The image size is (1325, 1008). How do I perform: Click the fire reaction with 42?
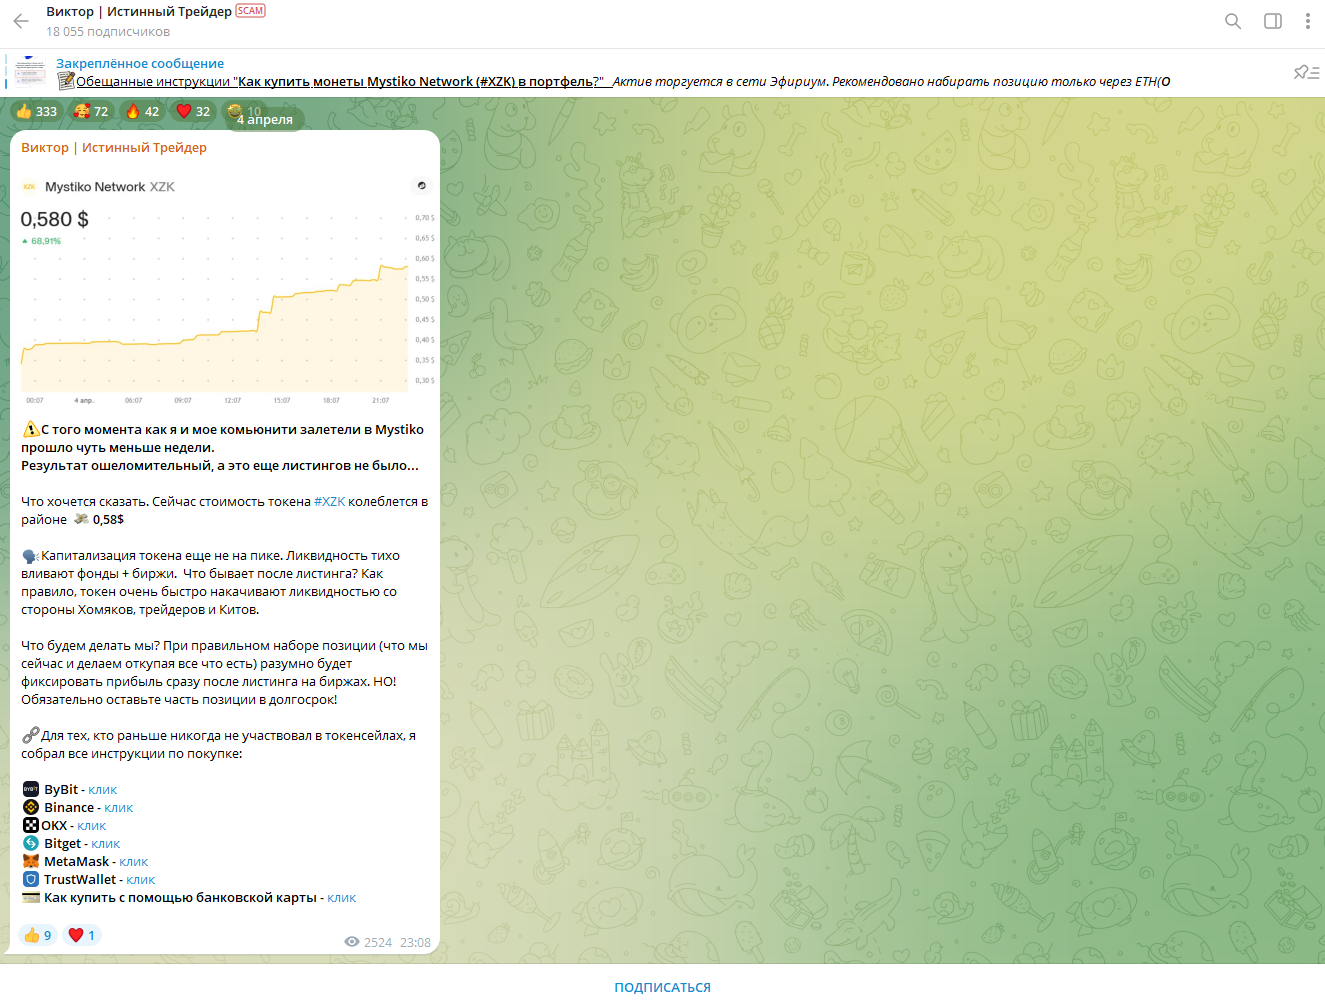click(x=142, y=111)
